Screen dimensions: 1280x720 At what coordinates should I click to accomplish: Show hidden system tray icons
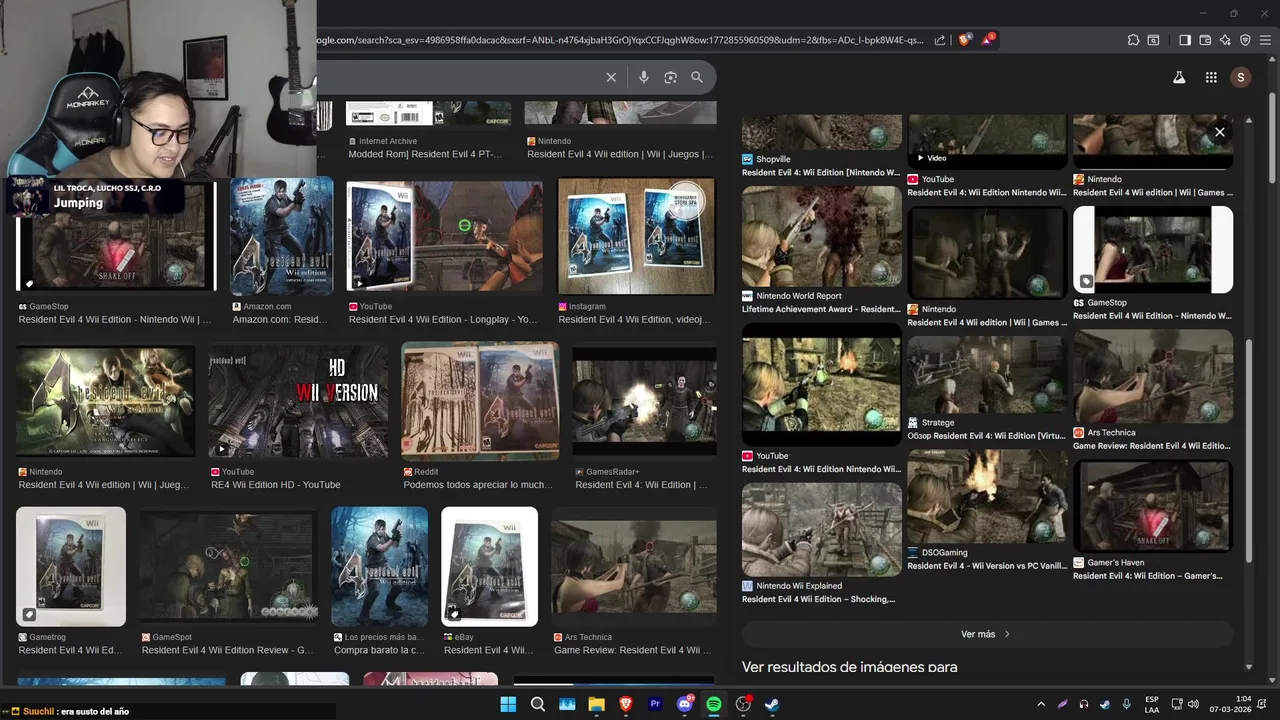tap(1041, 704)
